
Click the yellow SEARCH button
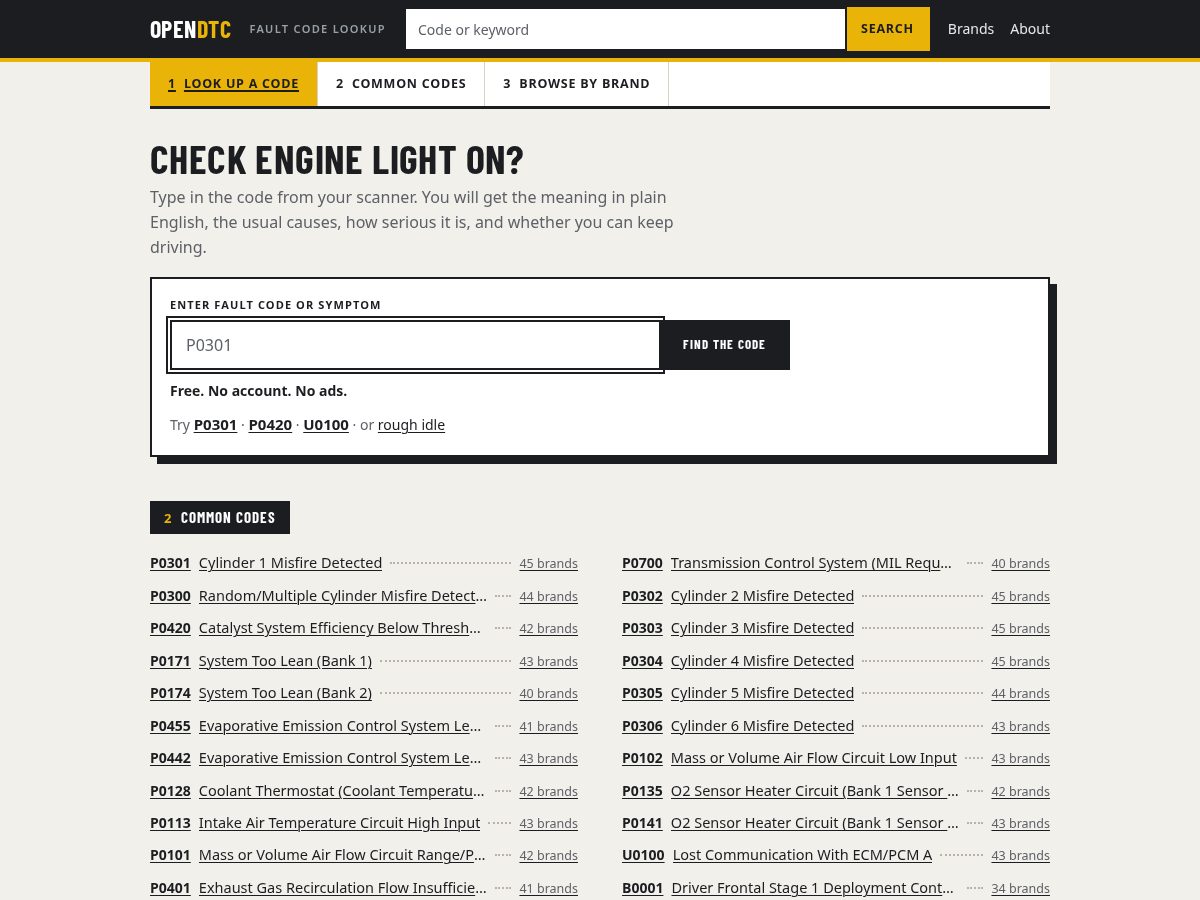click(x=887, y=29)
